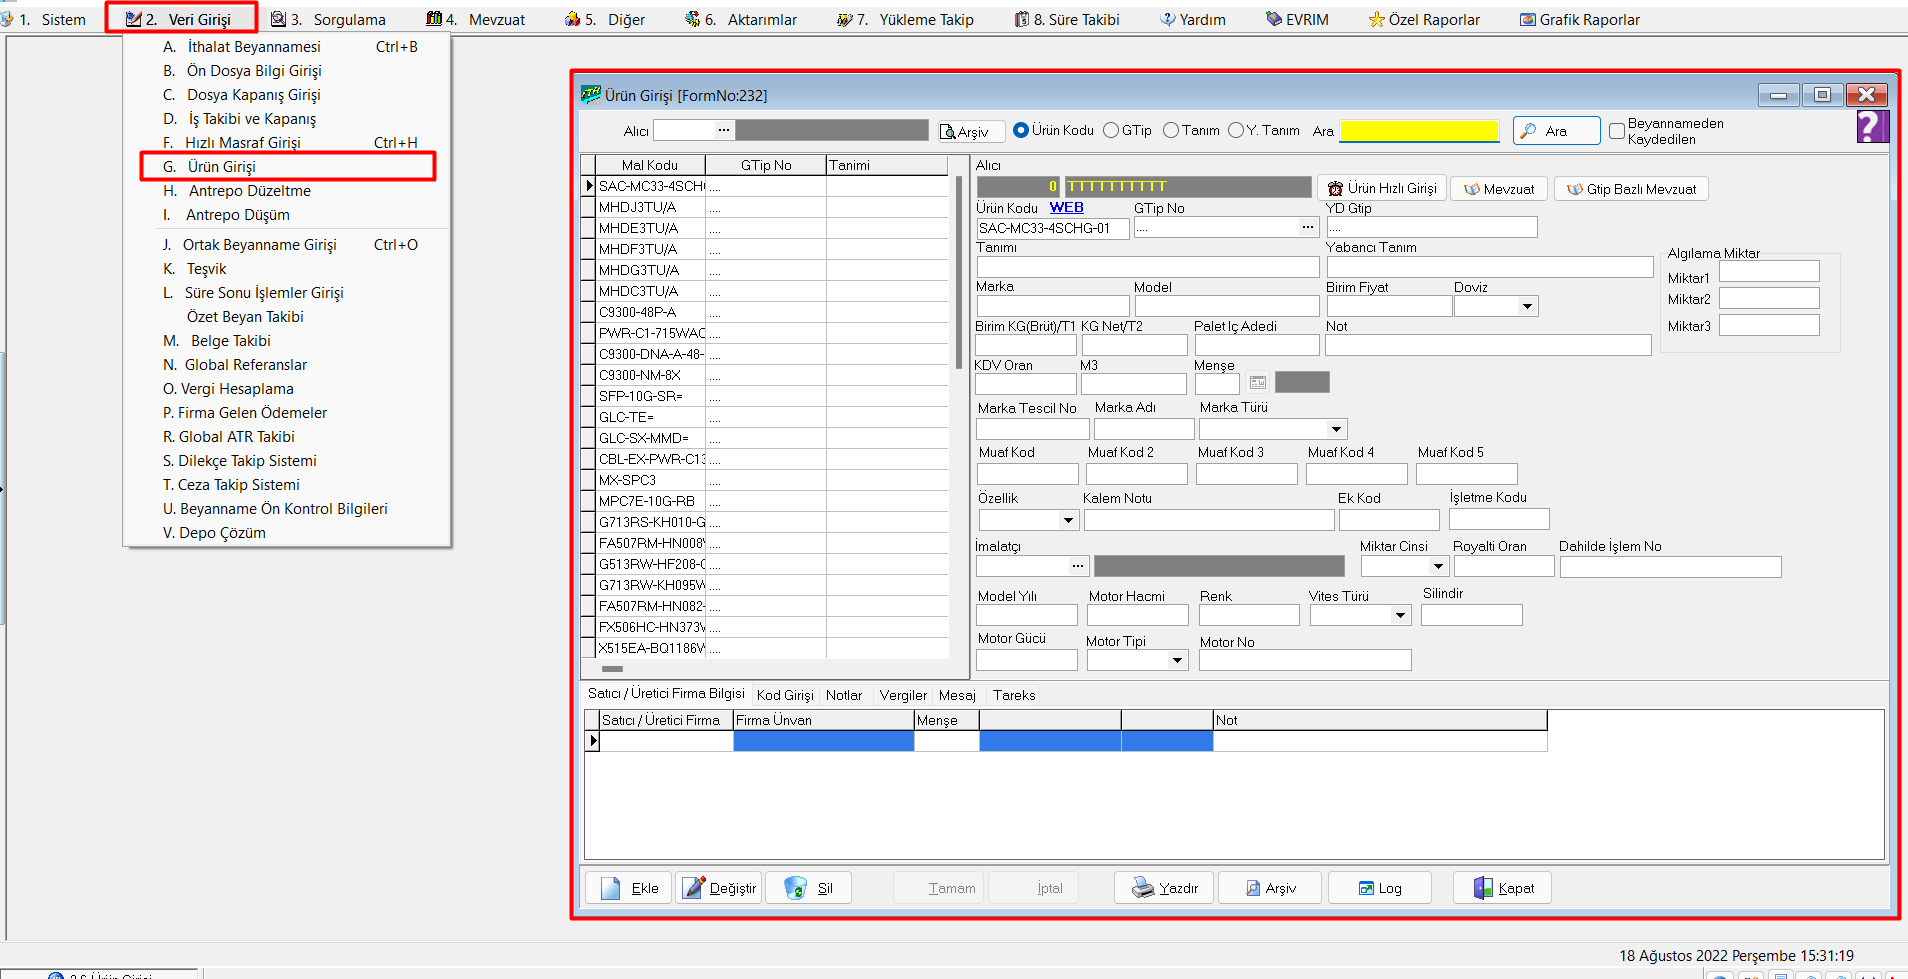Open the EVRIM menu
Screen dimensions: 1908x979
pyautogui.click(x=1297, y=19)
